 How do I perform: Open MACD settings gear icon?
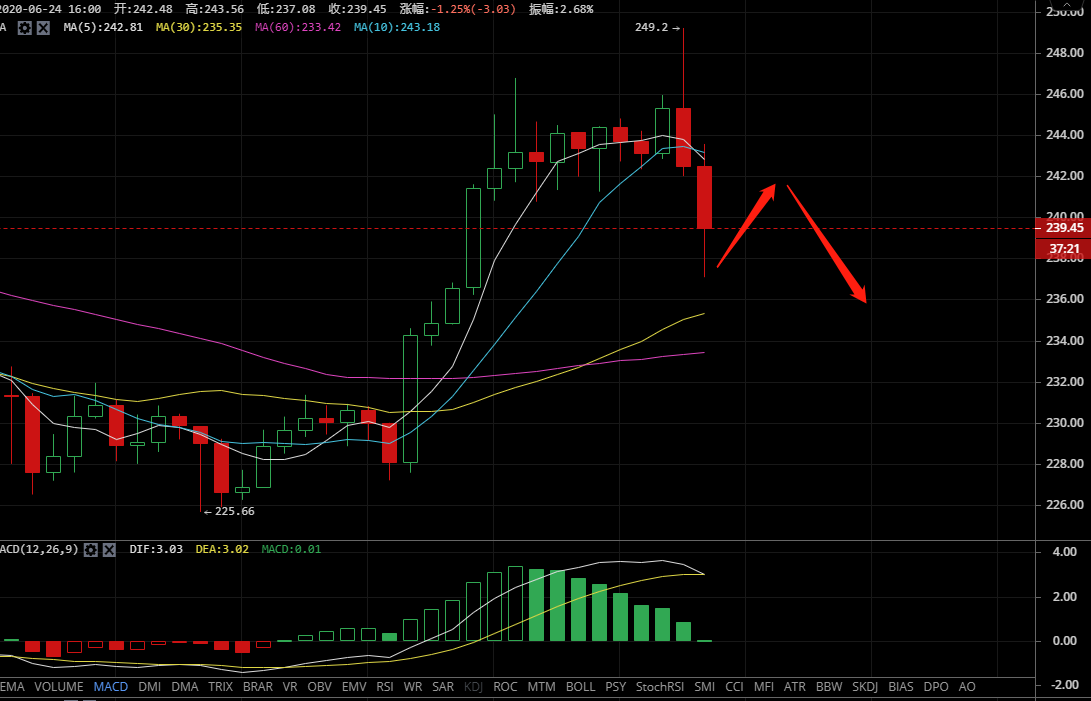[x=91, y=550]
